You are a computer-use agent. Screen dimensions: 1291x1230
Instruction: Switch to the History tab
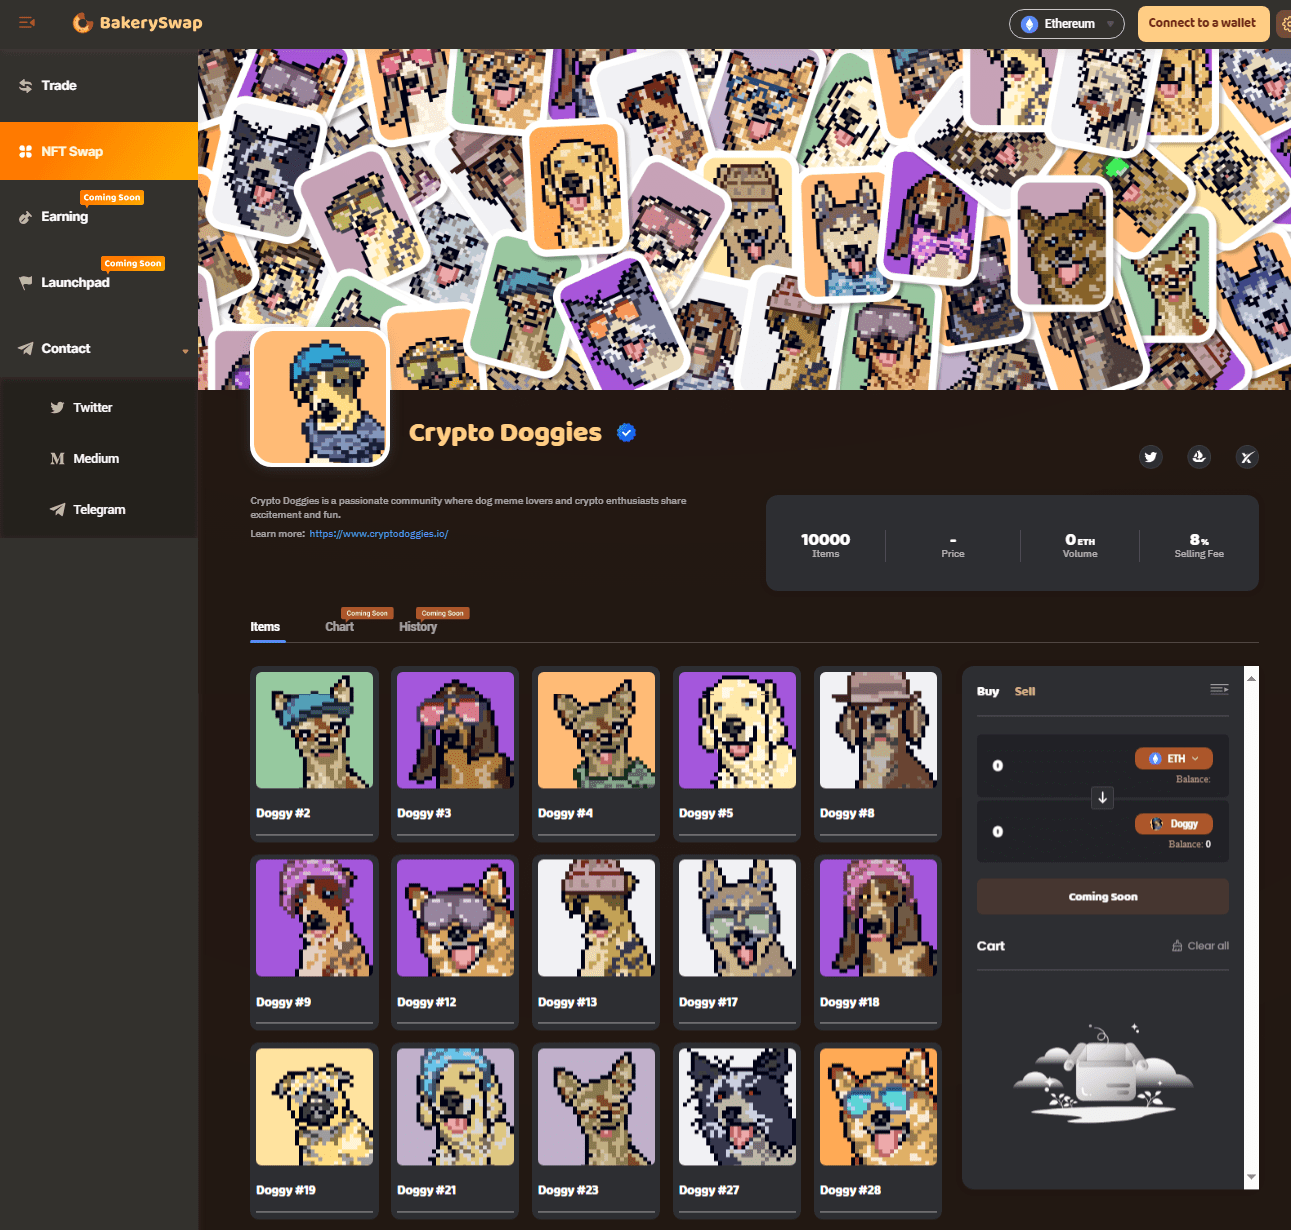tap(418, 627)
